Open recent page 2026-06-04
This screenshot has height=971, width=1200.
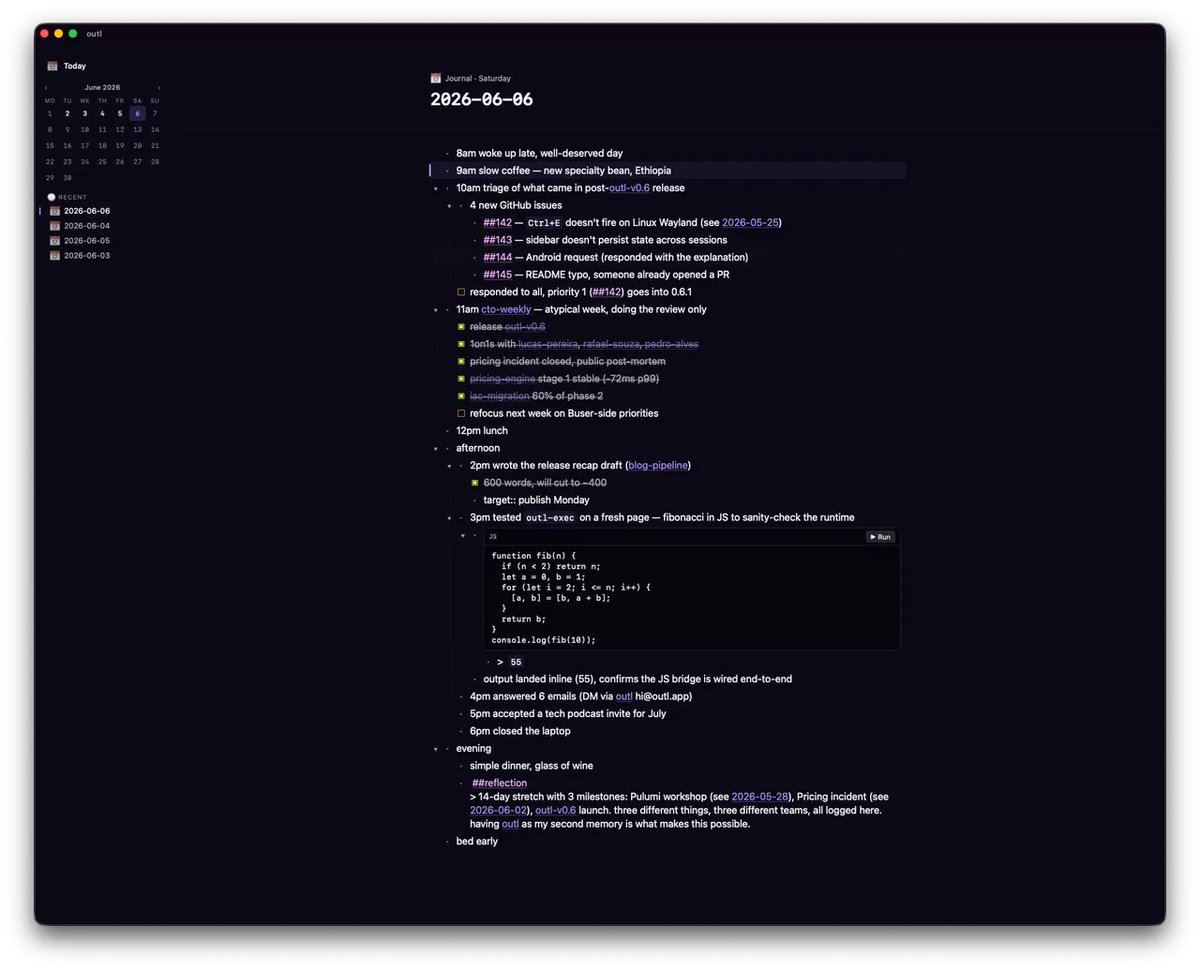tap(87, 226)
